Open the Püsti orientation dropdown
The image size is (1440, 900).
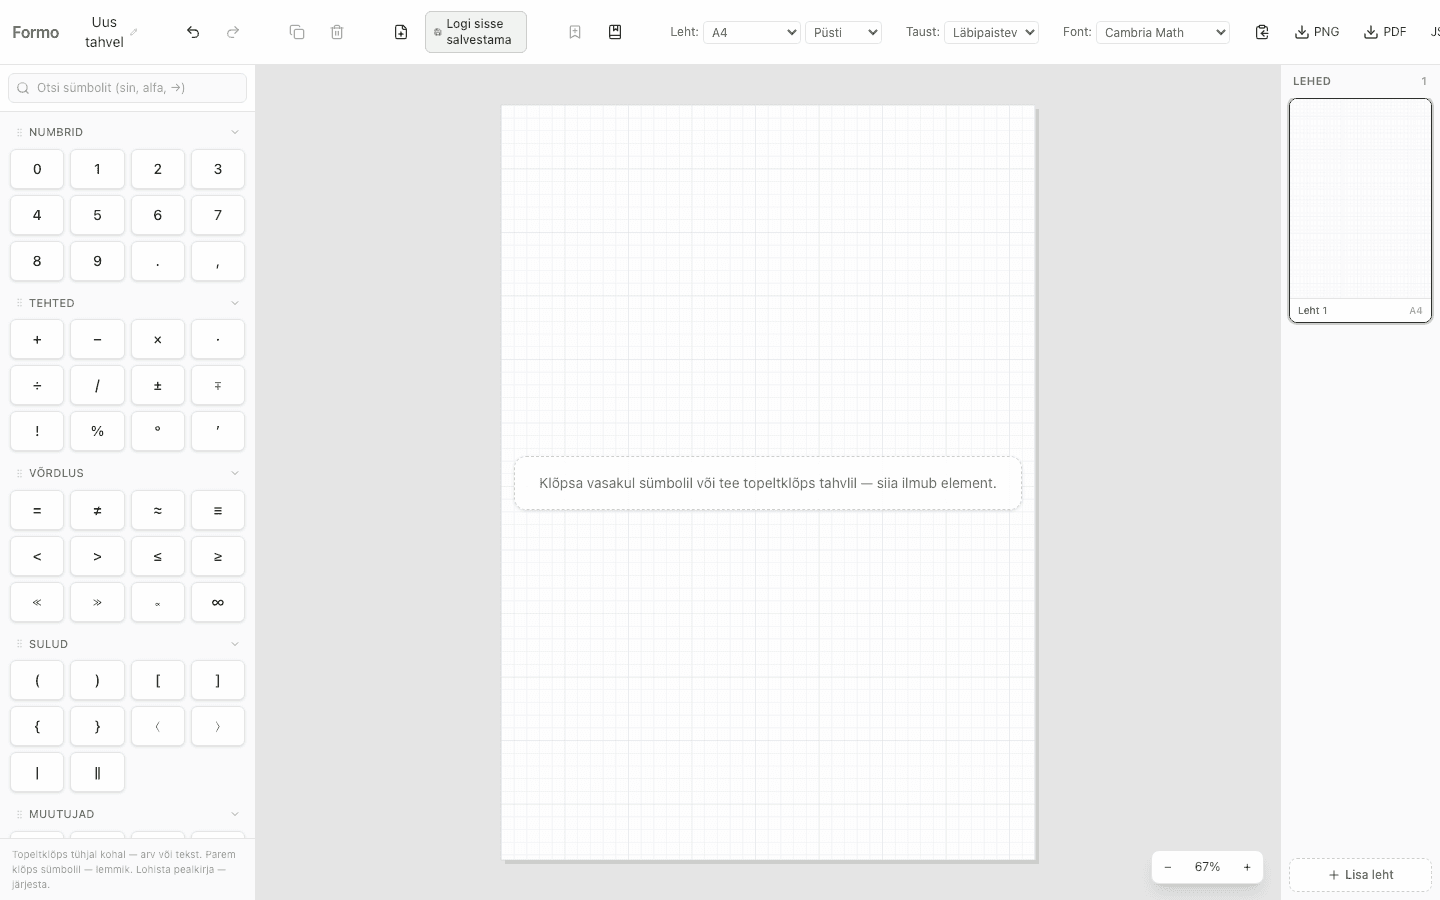(843, 32)
